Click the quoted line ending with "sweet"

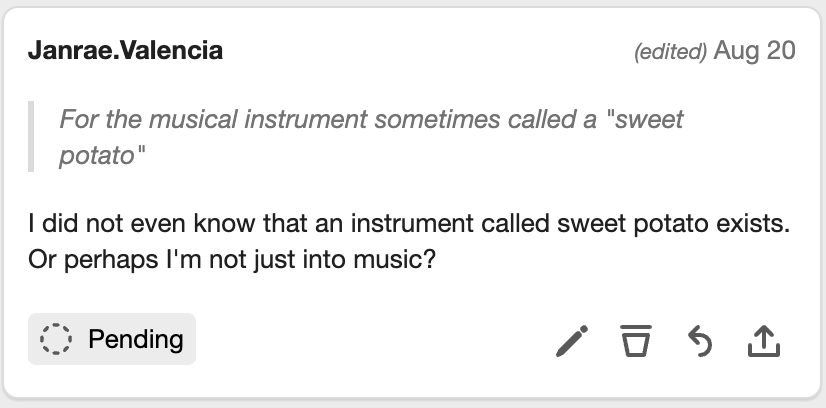pos(371,120)
